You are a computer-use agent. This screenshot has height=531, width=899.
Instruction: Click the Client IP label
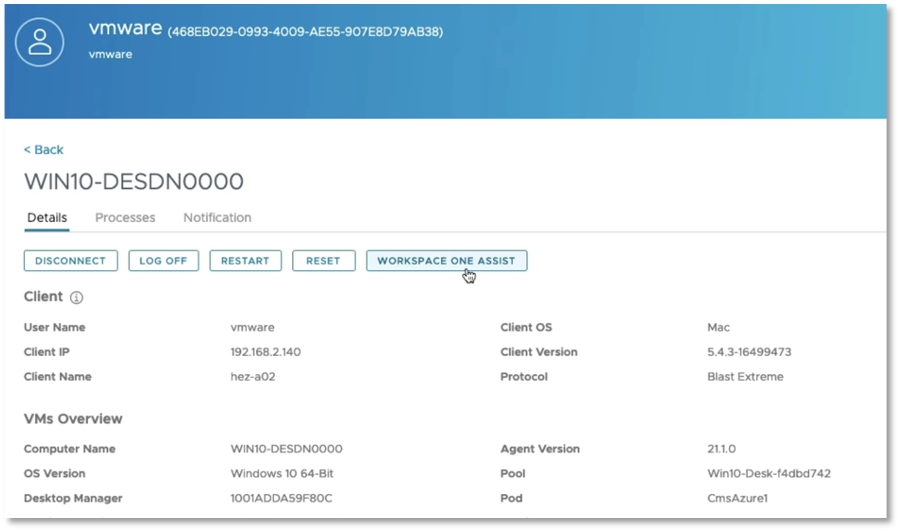coord(46,352)
